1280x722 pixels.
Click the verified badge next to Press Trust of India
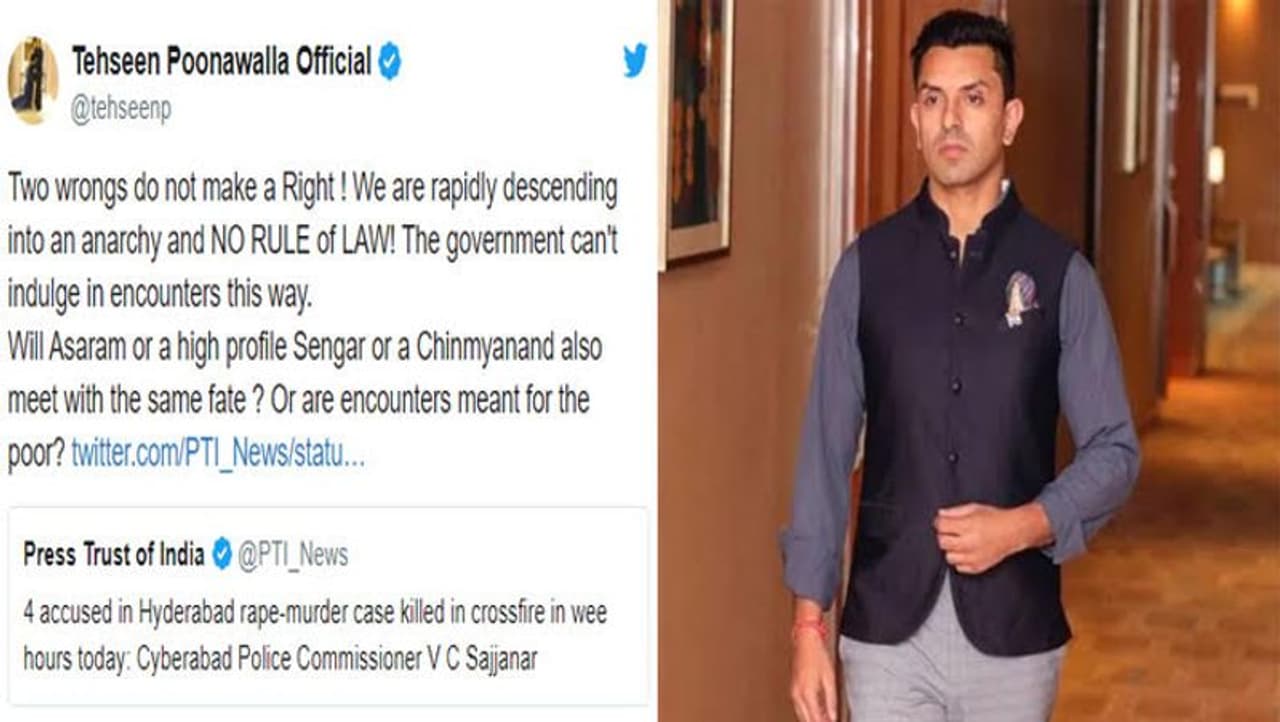pos(222,553)
